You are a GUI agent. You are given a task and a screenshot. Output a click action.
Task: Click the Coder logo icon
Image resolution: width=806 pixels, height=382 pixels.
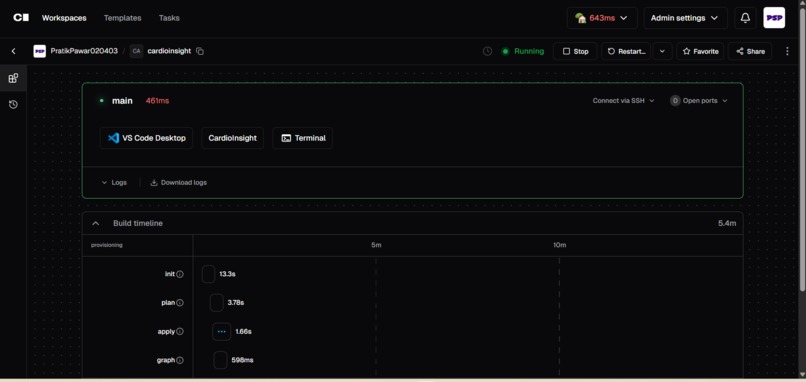[21, 17]
